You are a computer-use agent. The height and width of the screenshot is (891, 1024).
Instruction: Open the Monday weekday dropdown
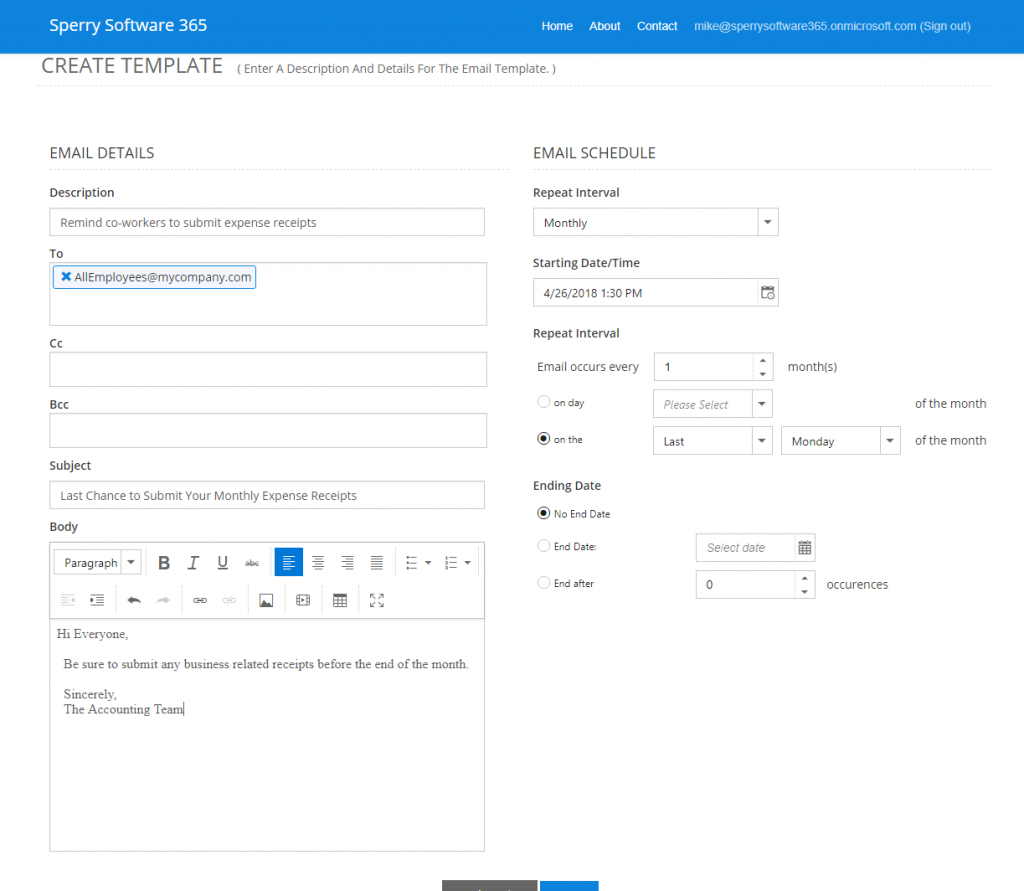pyautogui.click(x=890, y=441)
